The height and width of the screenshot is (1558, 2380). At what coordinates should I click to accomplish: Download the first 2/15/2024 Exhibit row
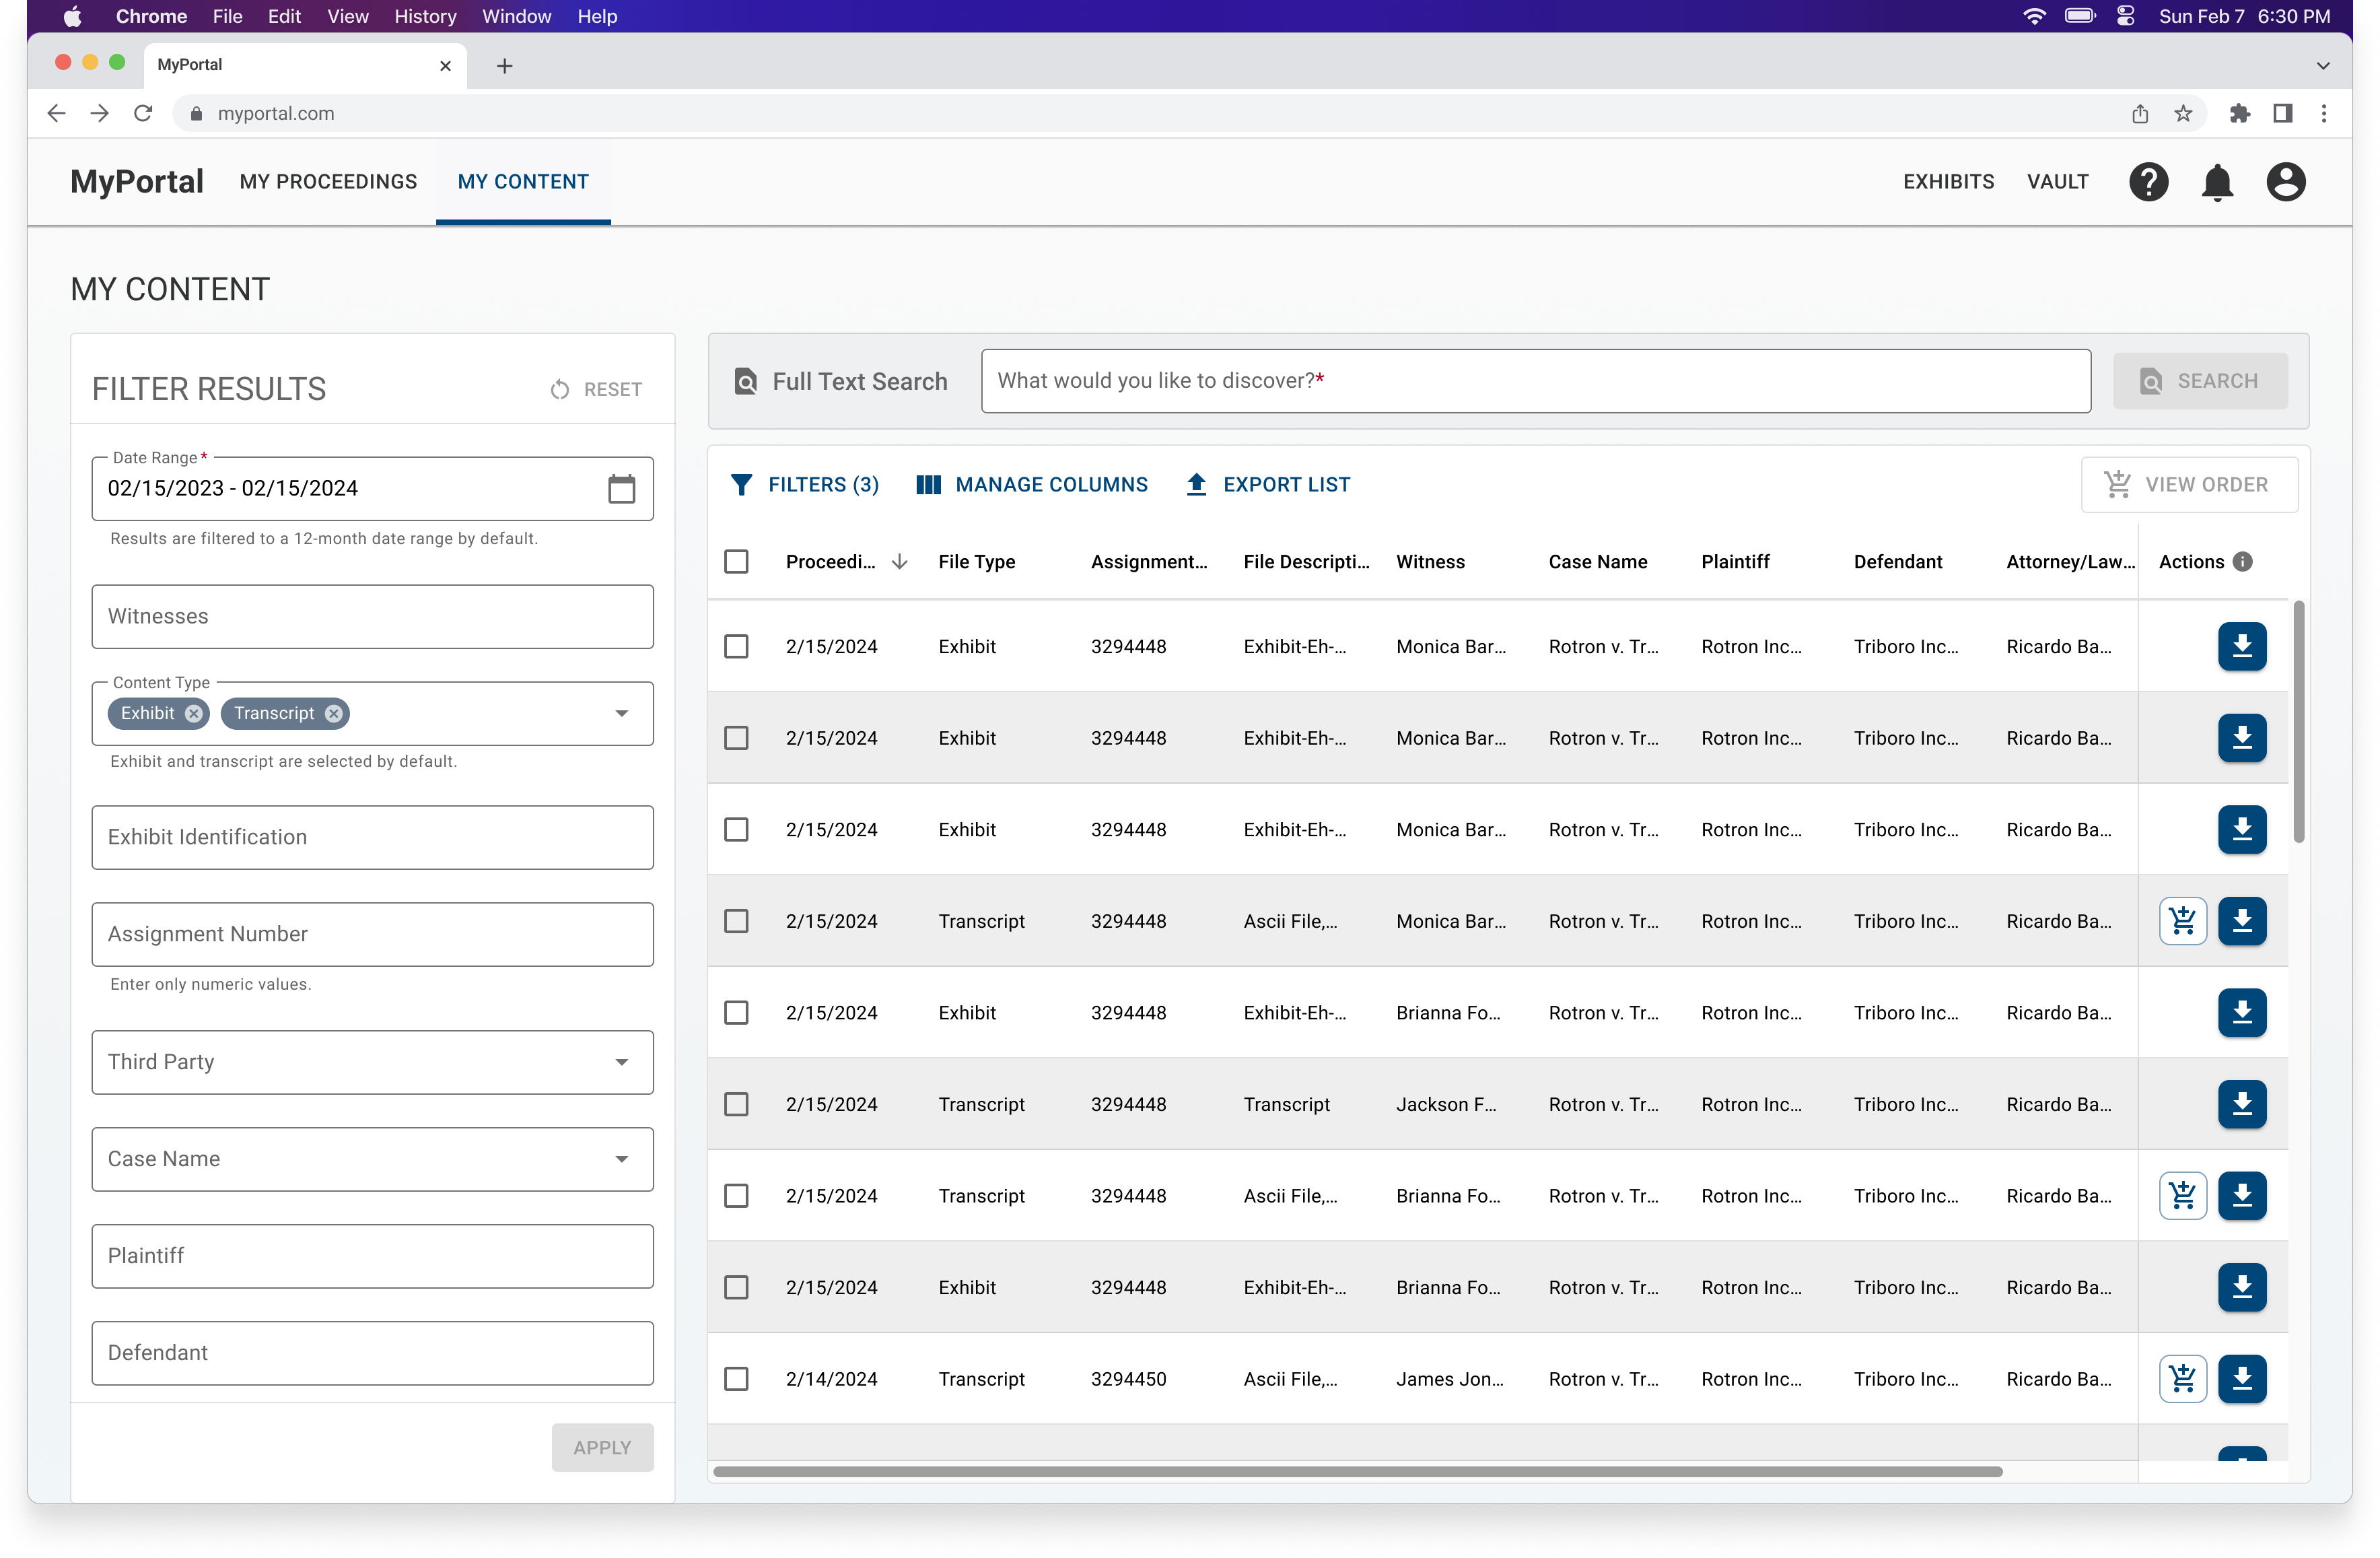2241,647
